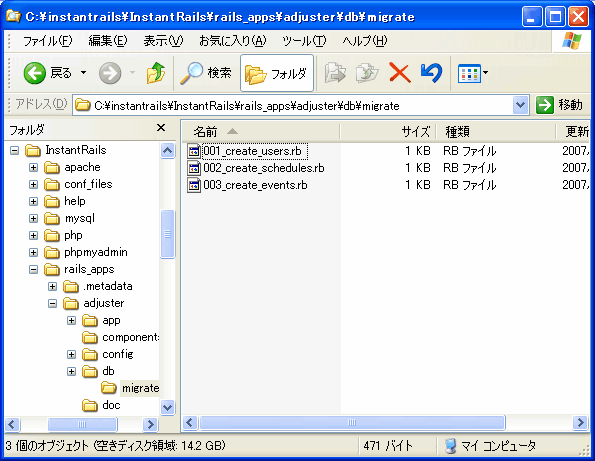Select file name 002_create_schedules.rb
The image size is (595, 461).
point(264,168)
